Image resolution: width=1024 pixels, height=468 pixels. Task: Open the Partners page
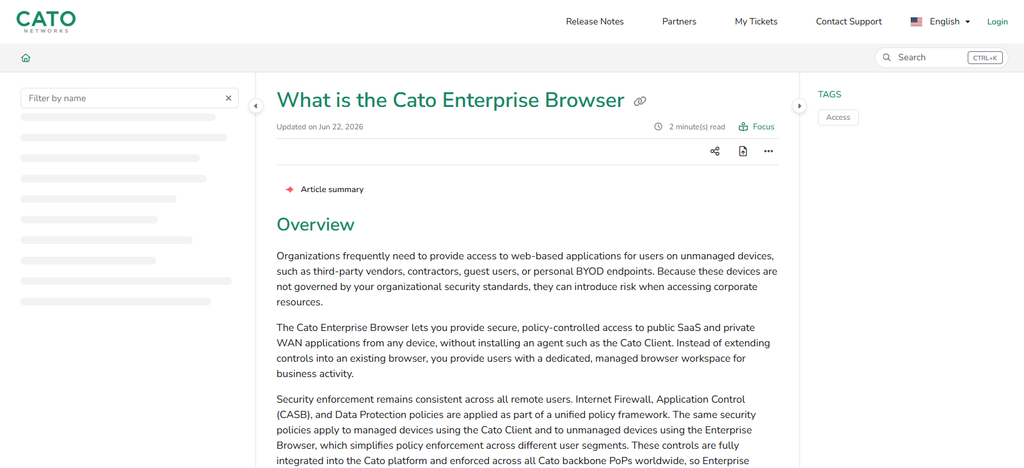[x=679, y=22]
